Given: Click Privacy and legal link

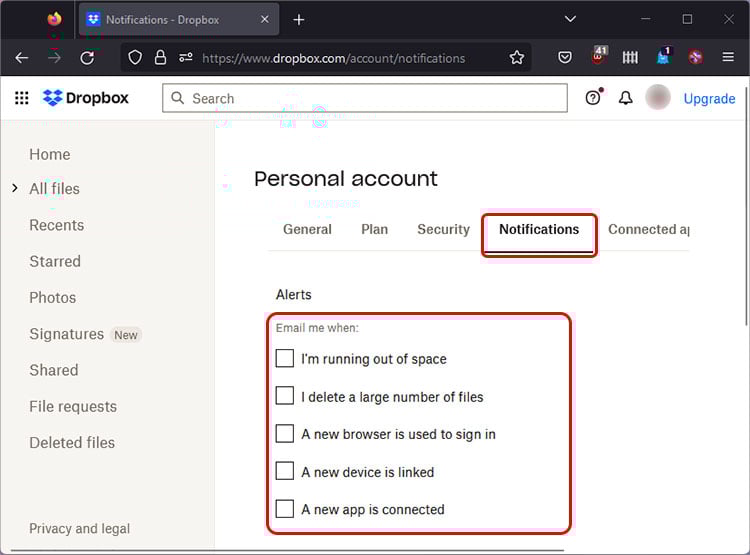Looking at the screenshot, I should pos(79,528).
